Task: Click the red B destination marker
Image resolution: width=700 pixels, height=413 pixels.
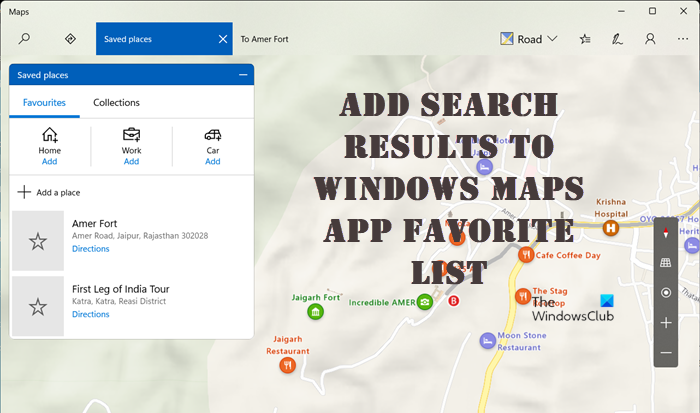Action: pyautogui.click(x=454, y=301)
